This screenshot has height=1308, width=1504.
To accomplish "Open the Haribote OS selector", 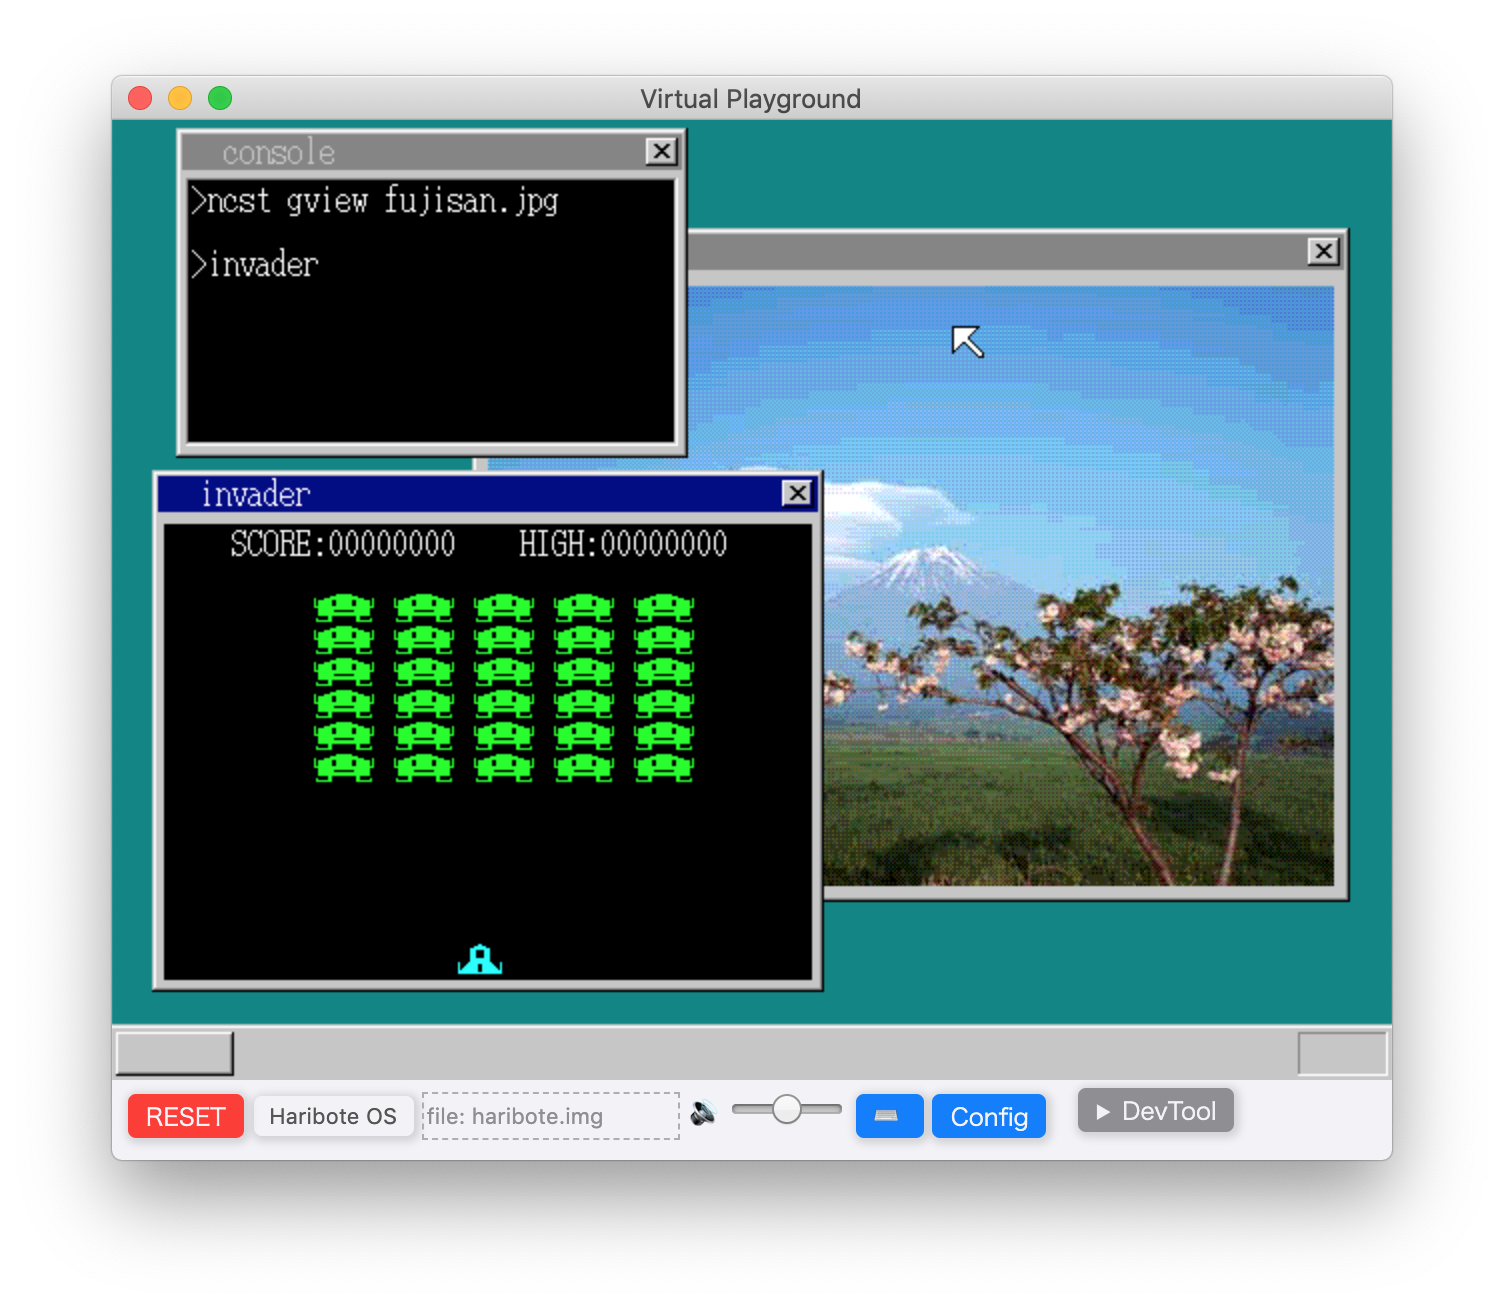I will (x=333, y=1116).
